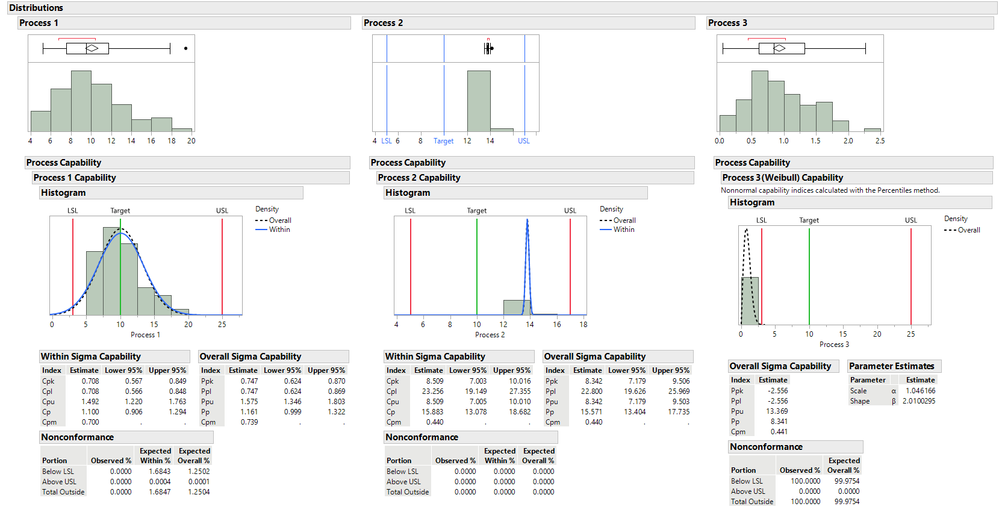Select Below LSL expected within 1.6843
The width and height of the screenshot is (999, 512).
coord(160,471)
